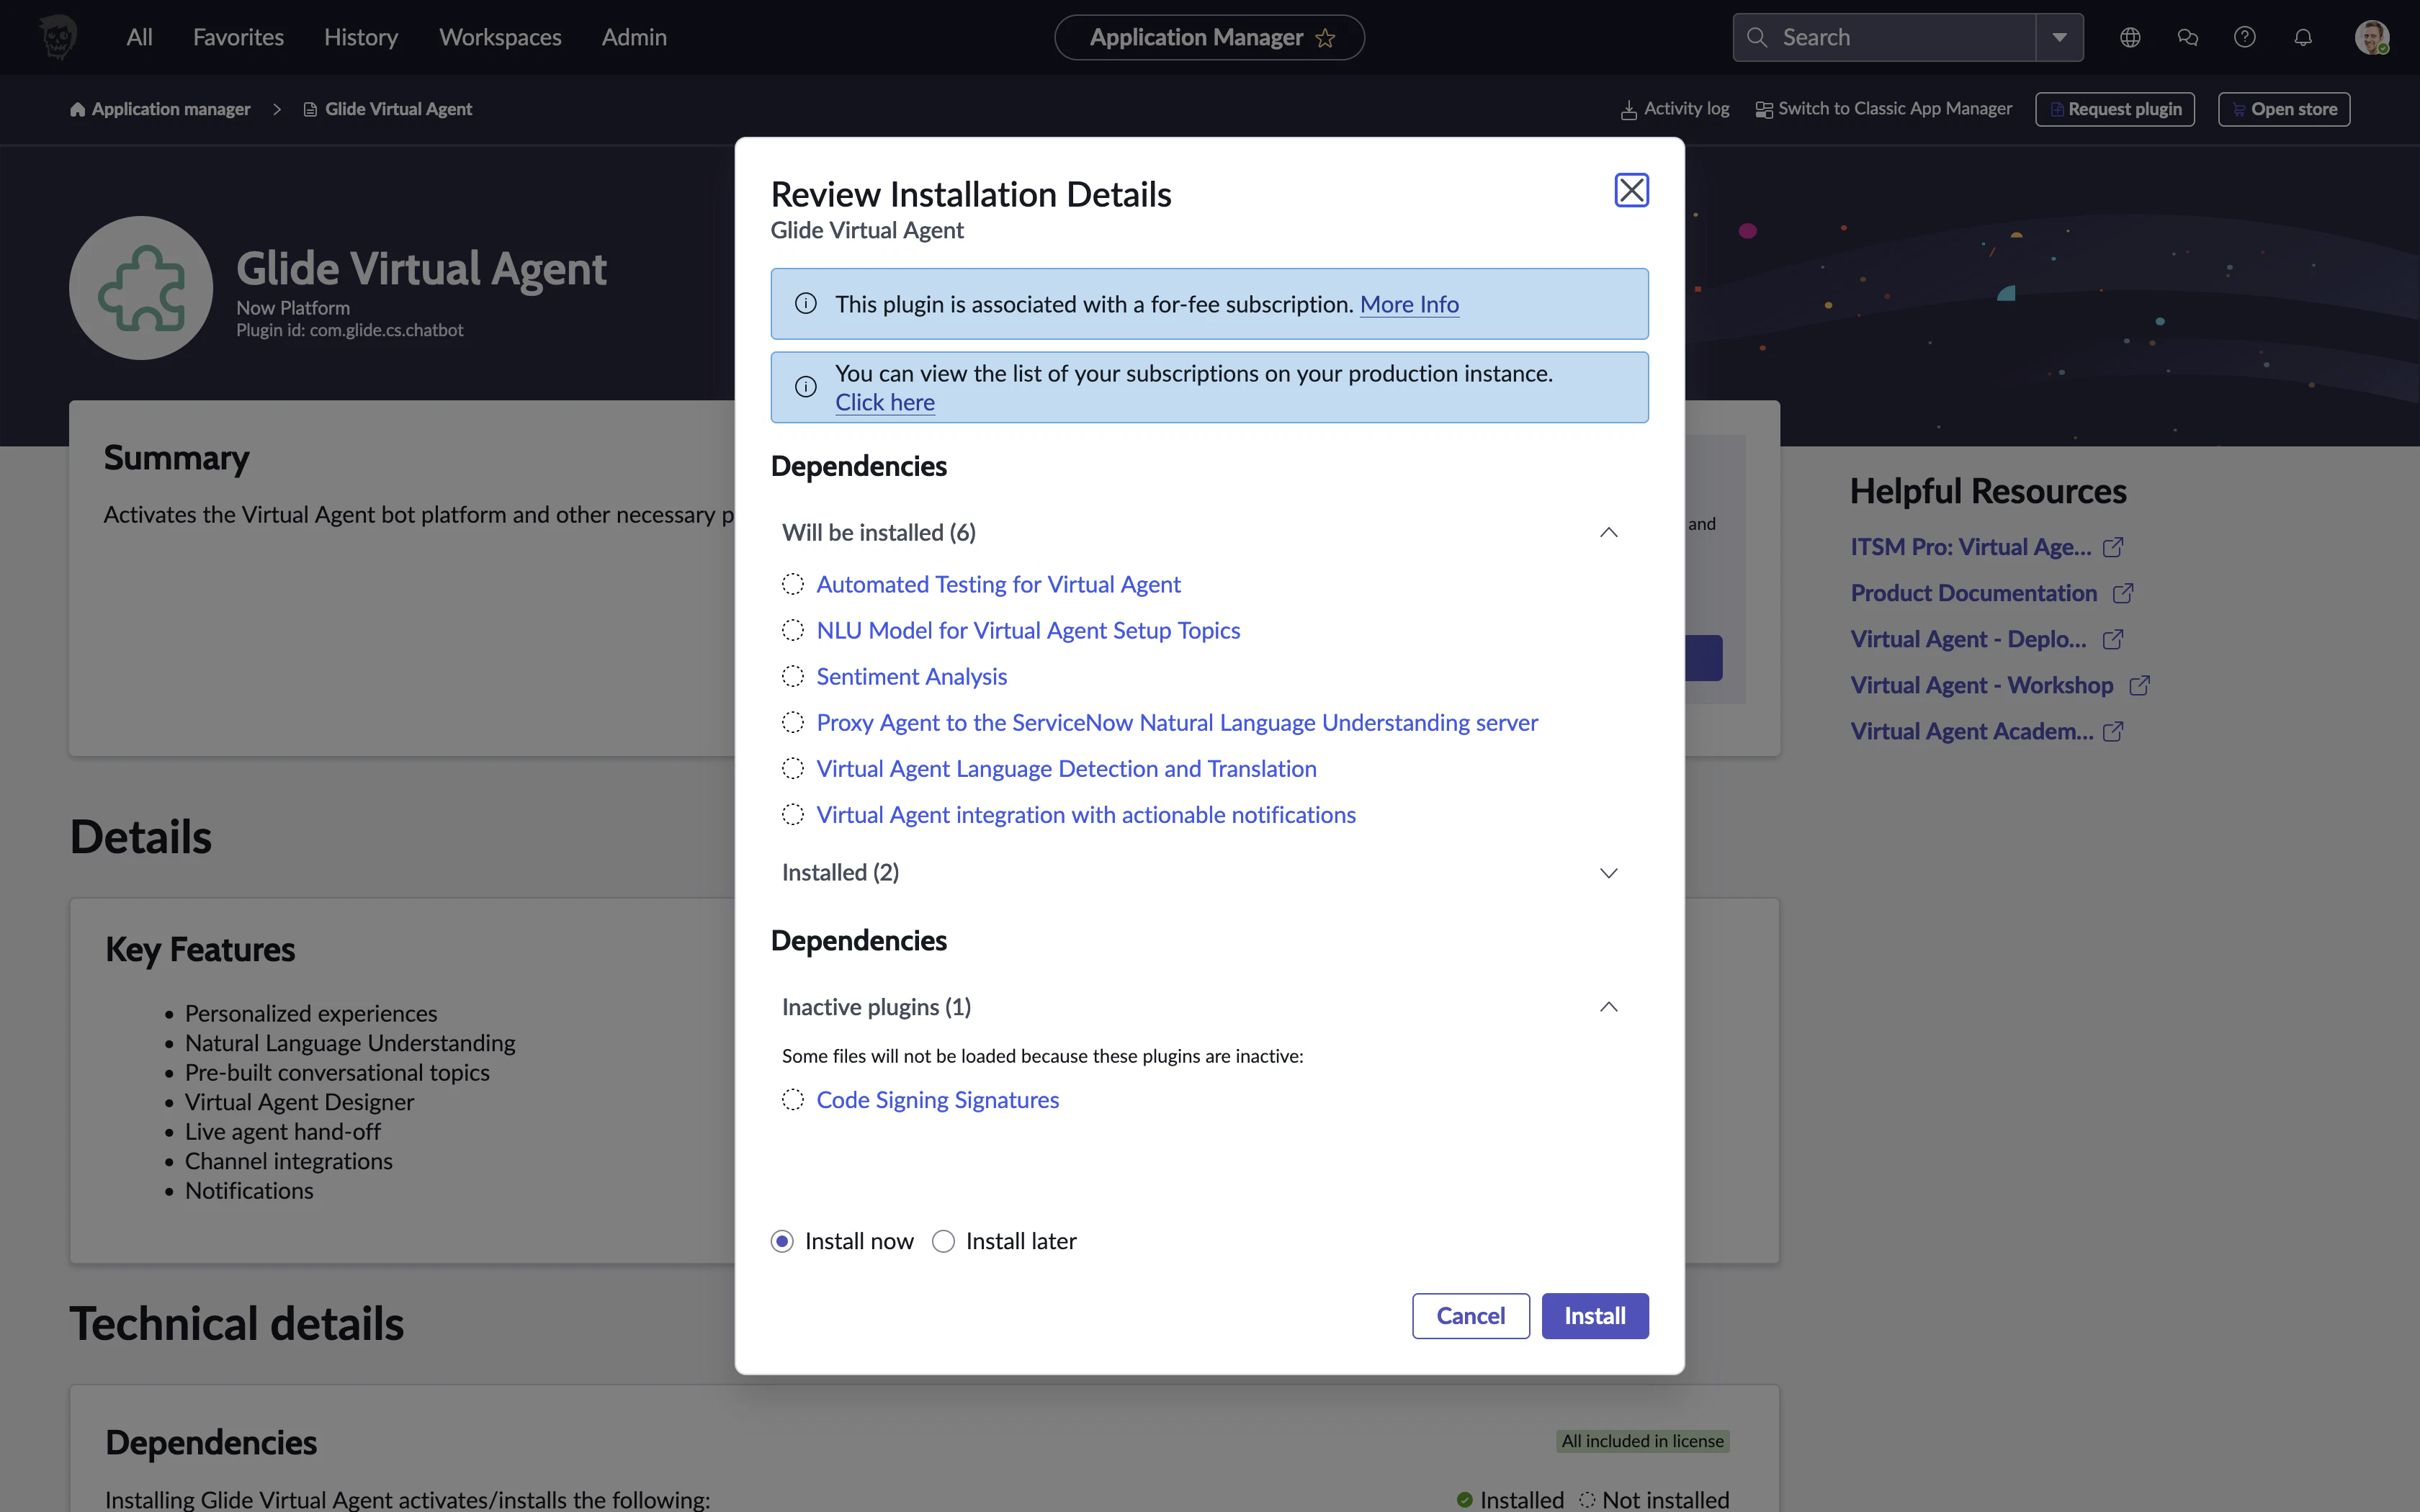Image resolution: width=2420 pixels, height=1512 pixels.
Task: Open the History menu
Action: point(361,37)
